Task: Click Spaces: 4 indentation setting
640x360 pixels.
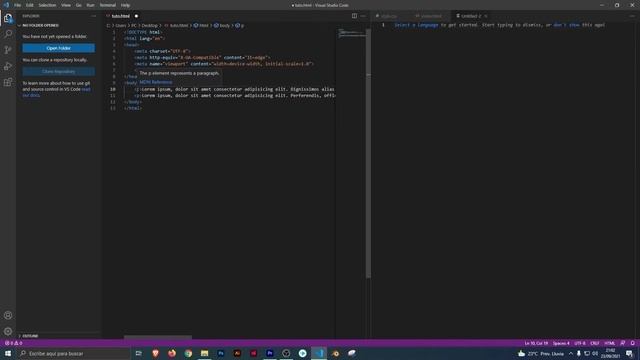Action: point(561,343)
